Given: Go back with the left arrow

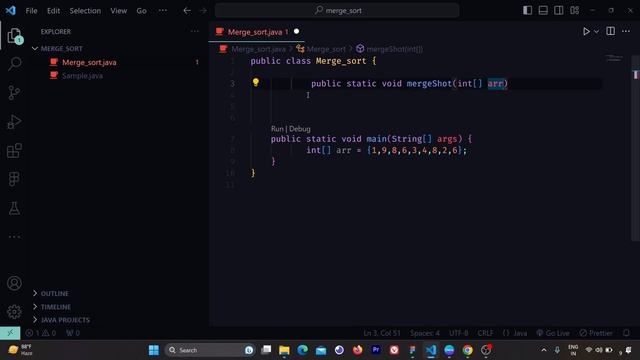Looking at the screenshot, I should pyautogui.click(x=187, y=11).
